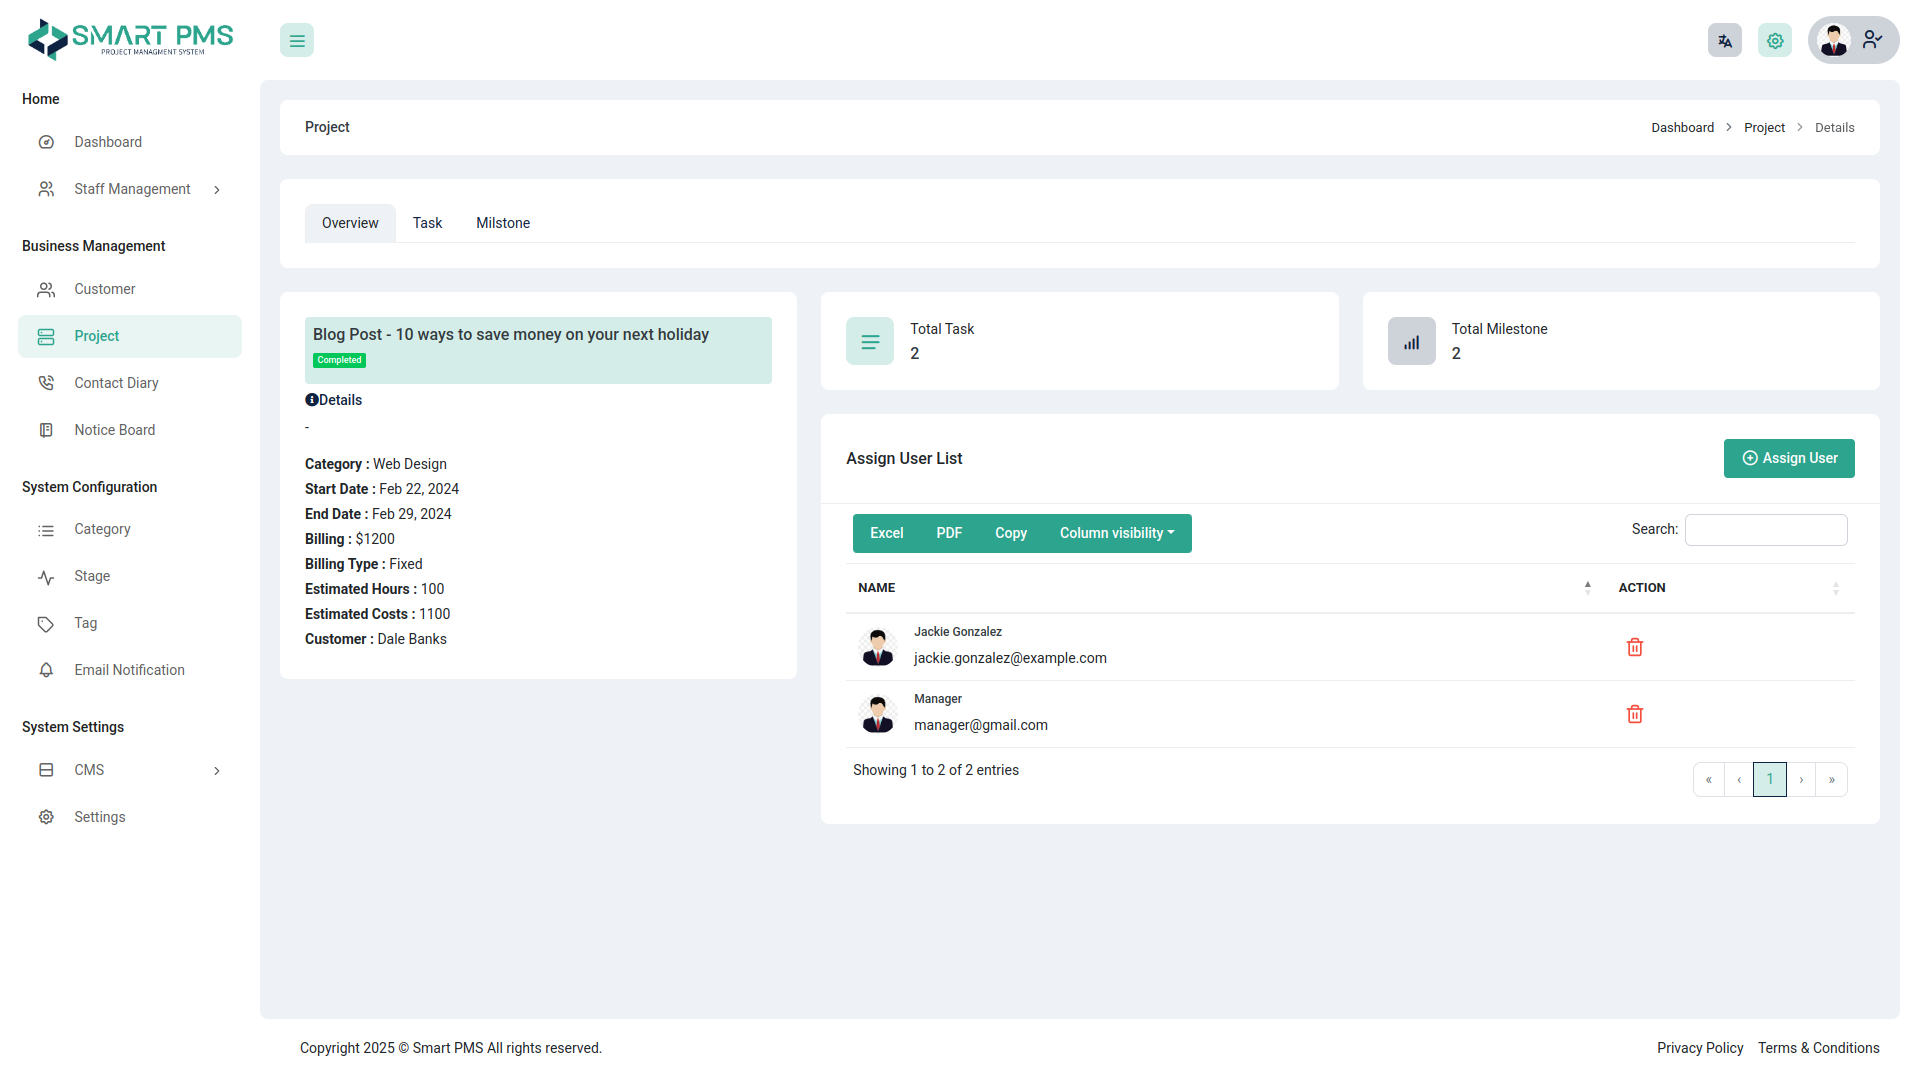
Task: Toggle the sidebar with the hamburger button
Action: click(296, 40)
